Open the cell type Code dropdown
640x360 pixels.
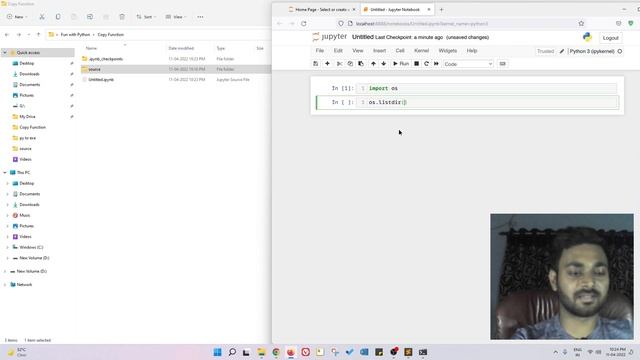(468, 64)
